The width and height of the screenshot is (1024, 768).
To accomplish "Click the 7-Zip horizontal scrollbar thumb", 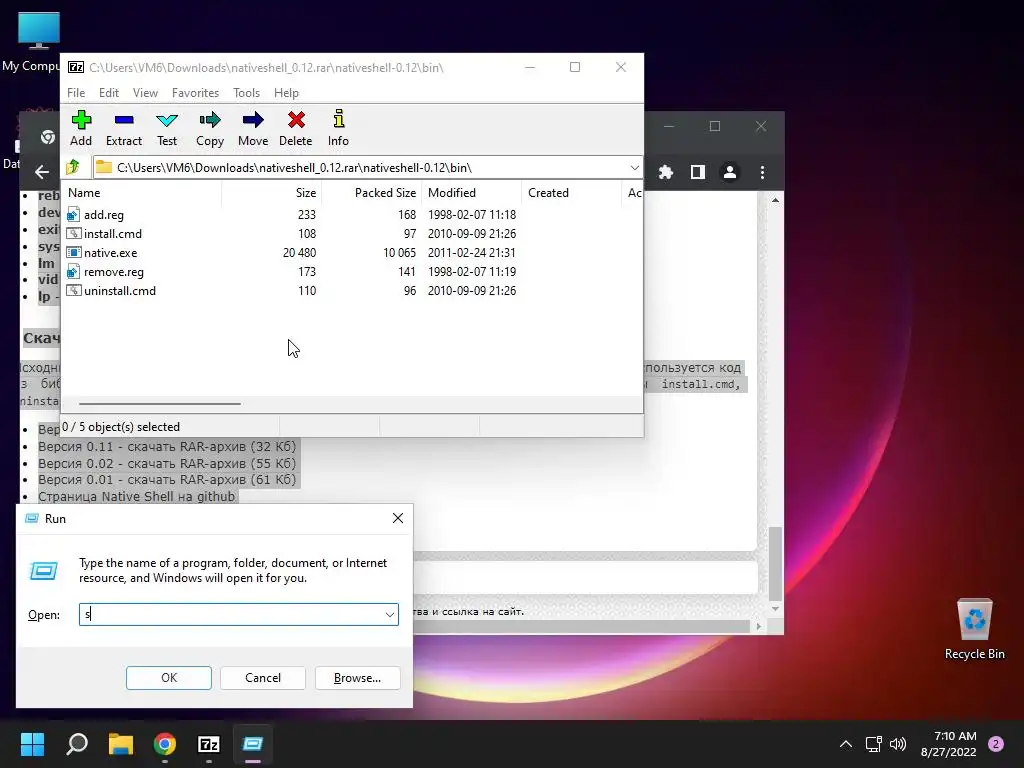I will point(160,404).
